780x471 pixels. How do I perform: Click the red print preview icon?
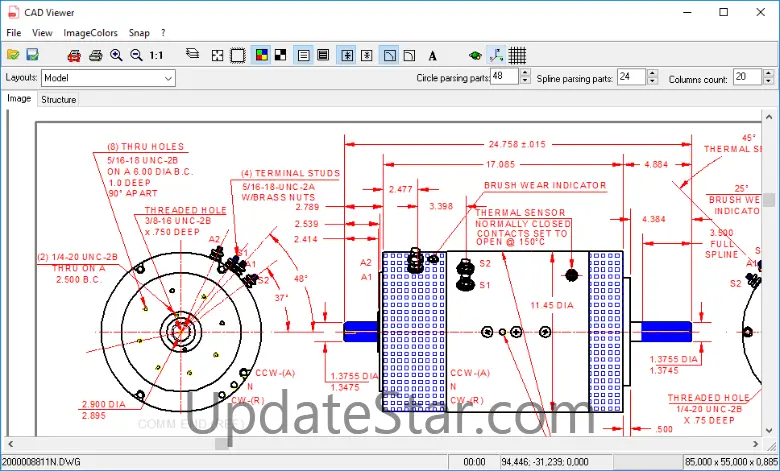tap(75, 55)
